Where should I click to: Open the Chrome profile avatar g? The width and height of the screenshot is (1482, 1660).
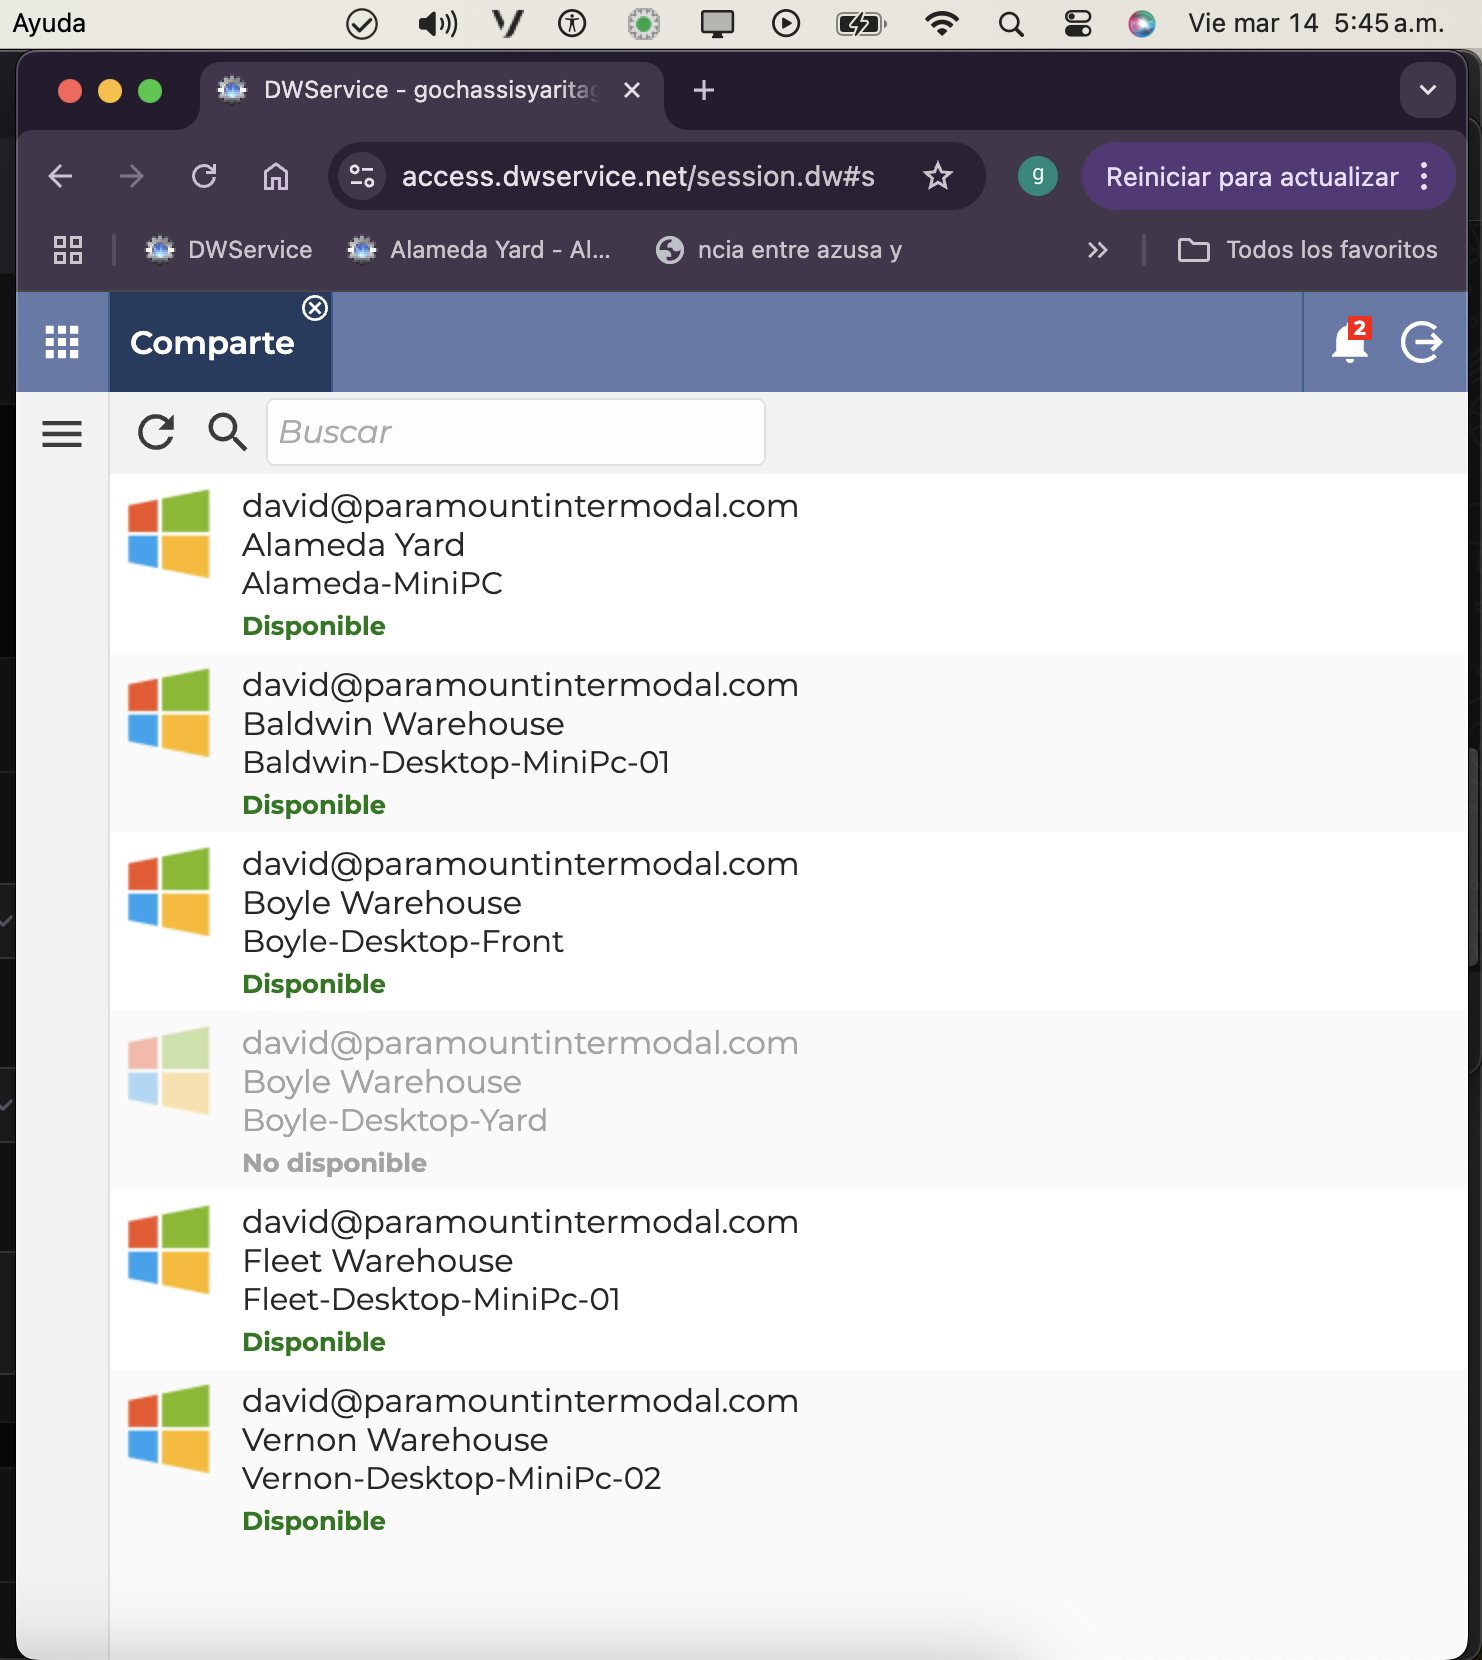click(x=1038, y=177)
